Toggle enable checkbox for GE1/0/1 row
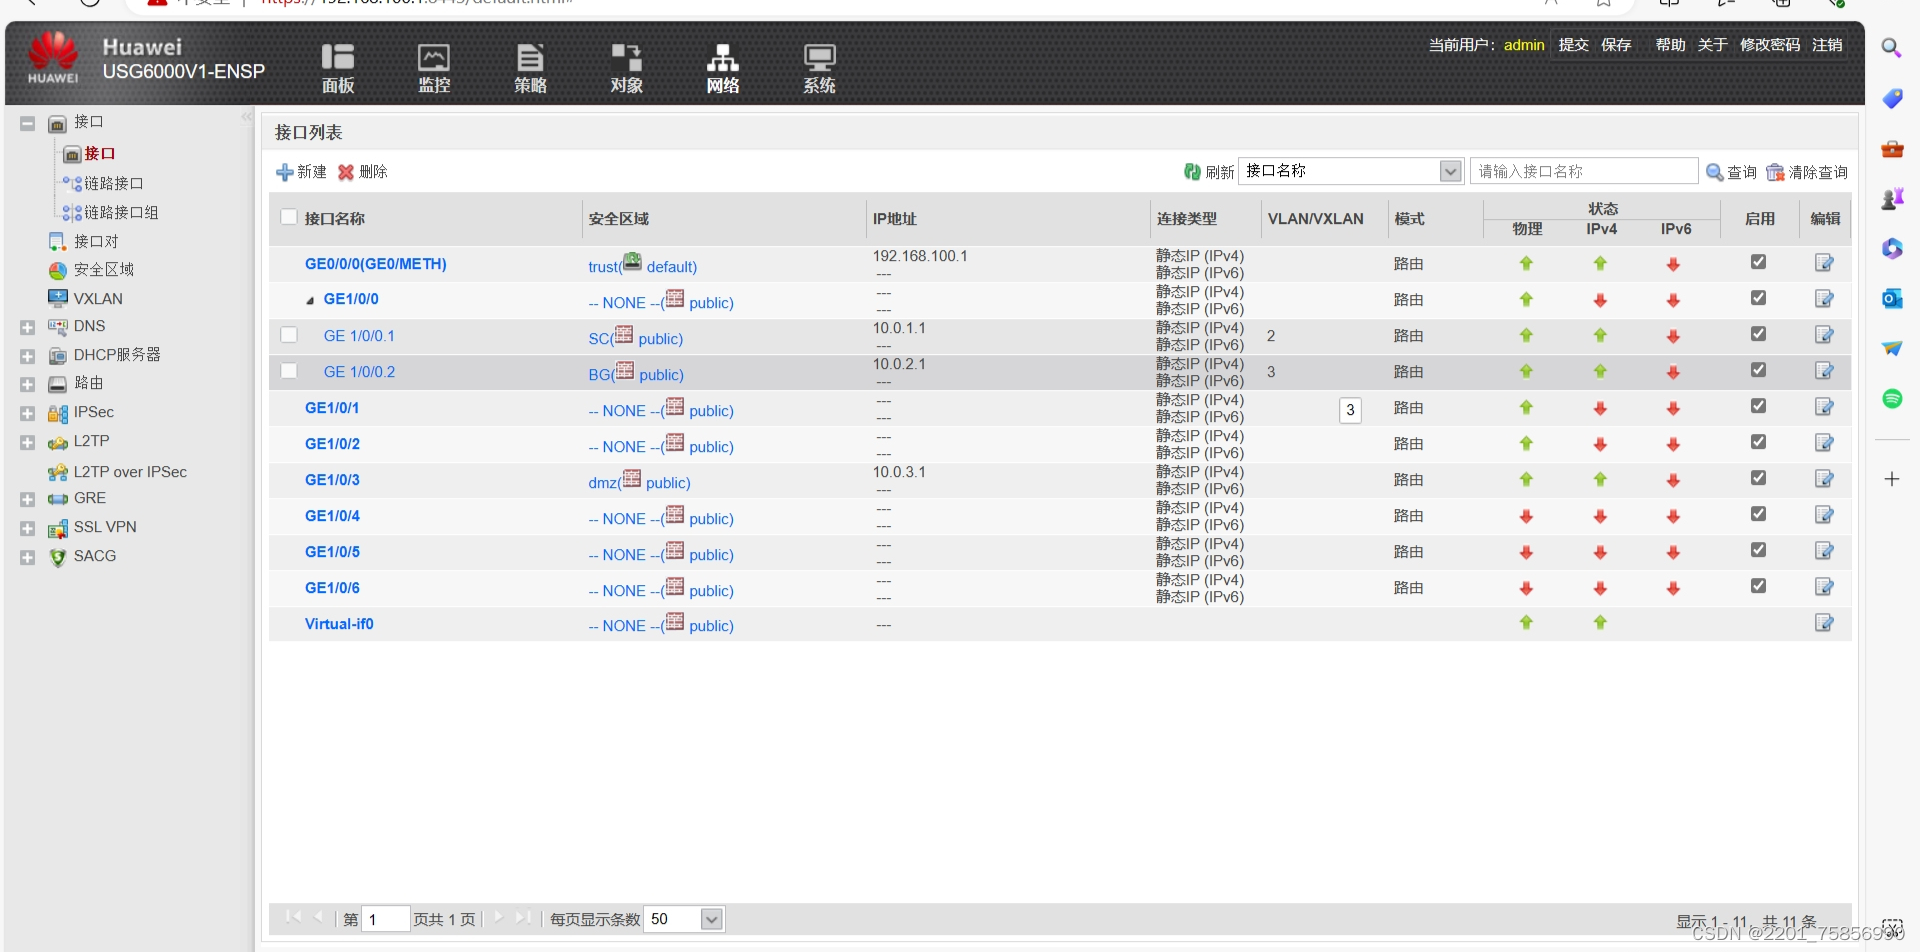Viewport: 1920px width, 952px height. coord(1758,406)
